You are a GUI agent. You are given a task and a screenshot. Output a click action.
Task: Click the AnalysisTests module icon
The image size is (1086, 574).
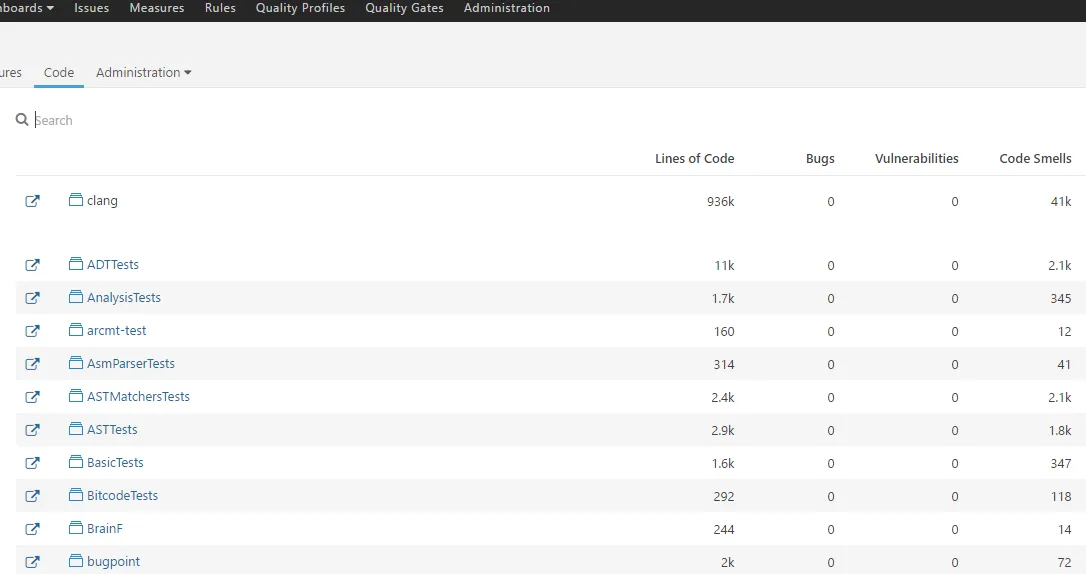pyautogui.click(x=75, y=297)
